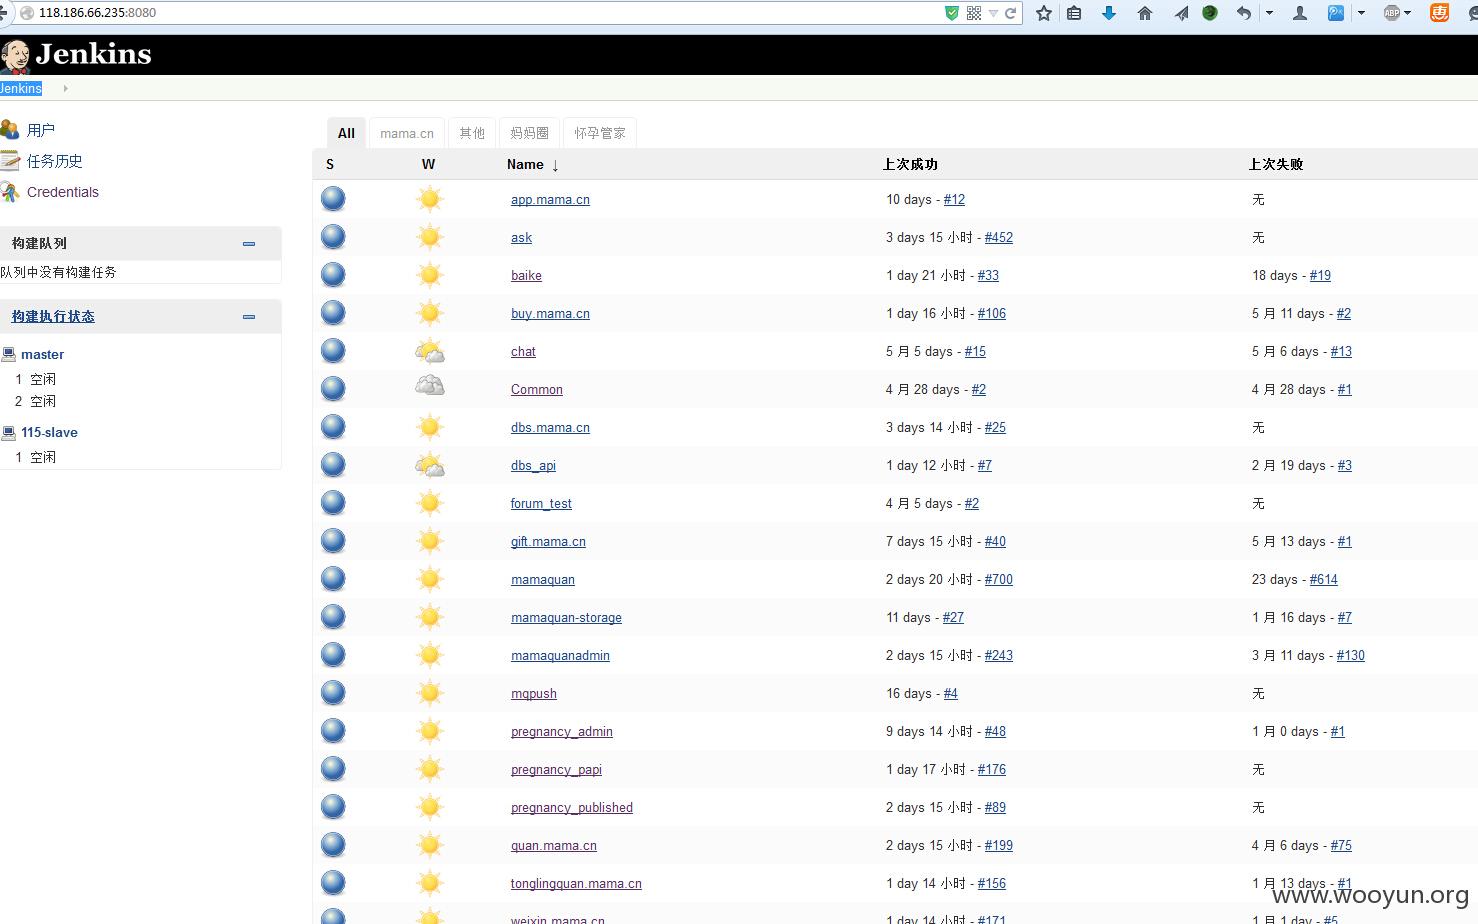Open the 任务历史 sidebar link
Screen dimensions: 1478x924
55,161
